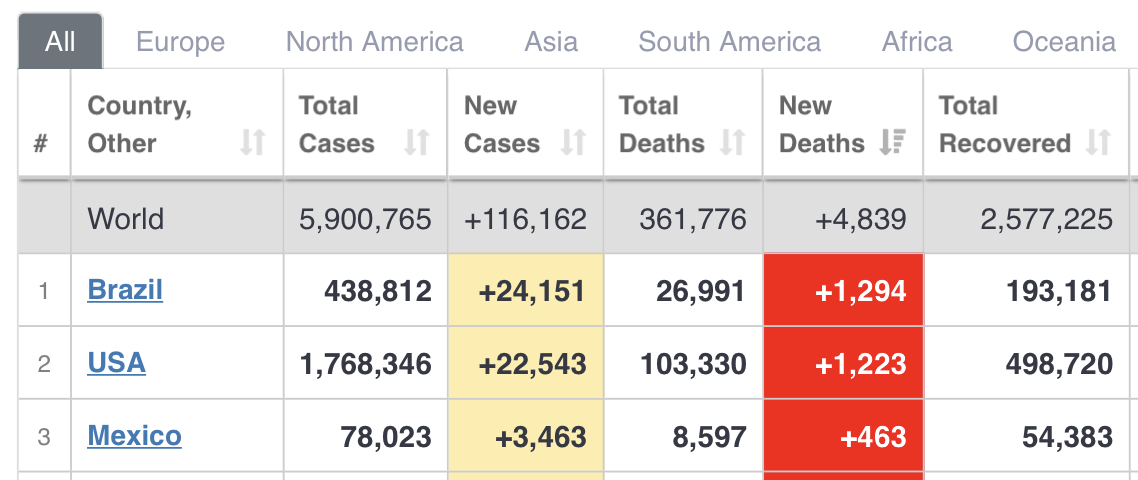Viewport: 1138px width, 480px height.
Task: Select the World row label
Action: pos(126,219)
